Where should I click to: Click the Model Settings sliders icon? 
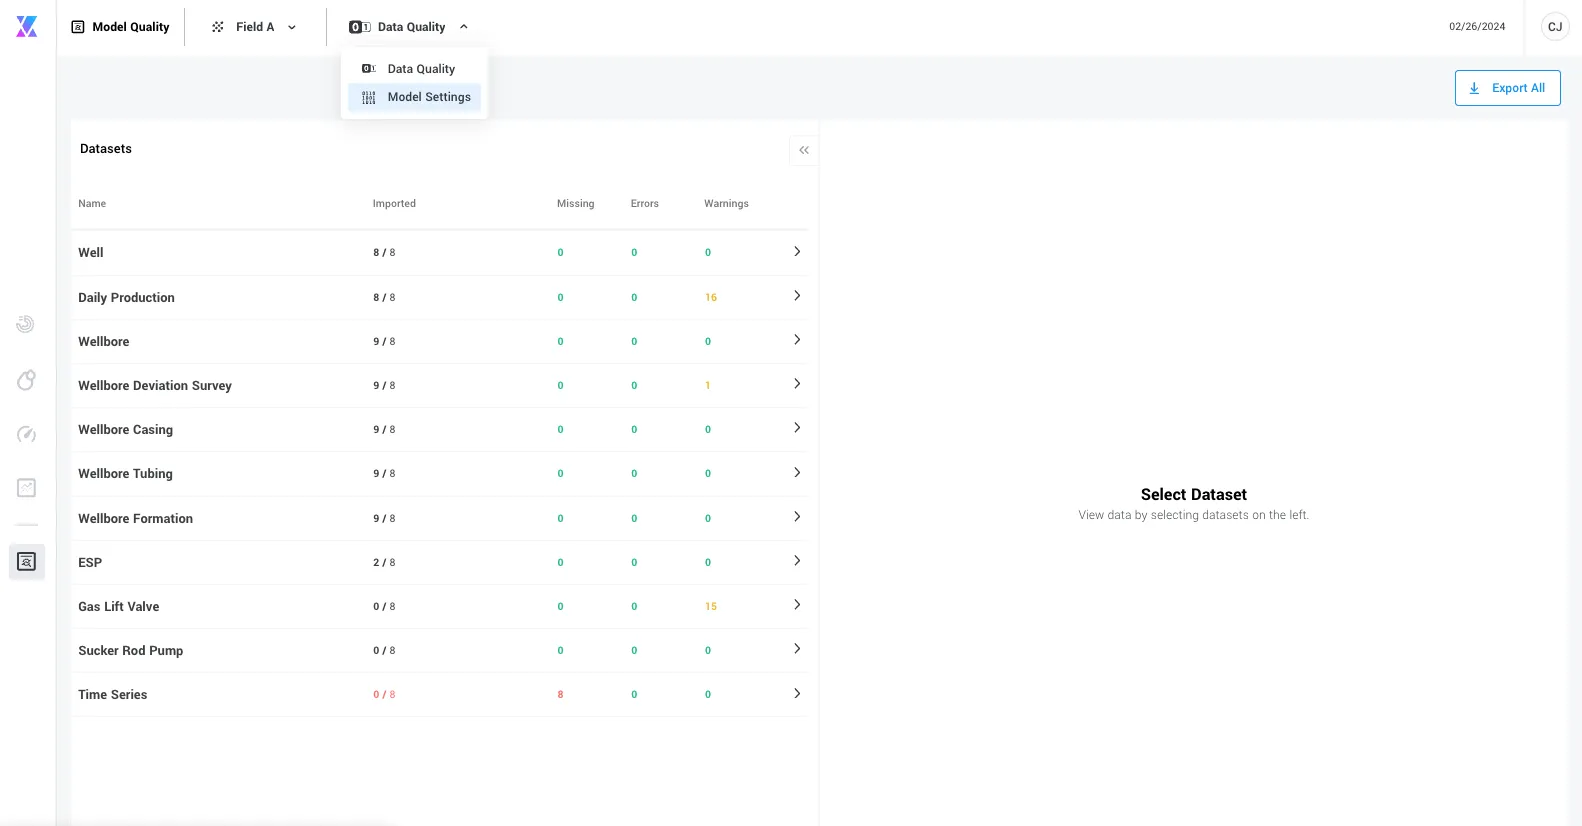369,97
